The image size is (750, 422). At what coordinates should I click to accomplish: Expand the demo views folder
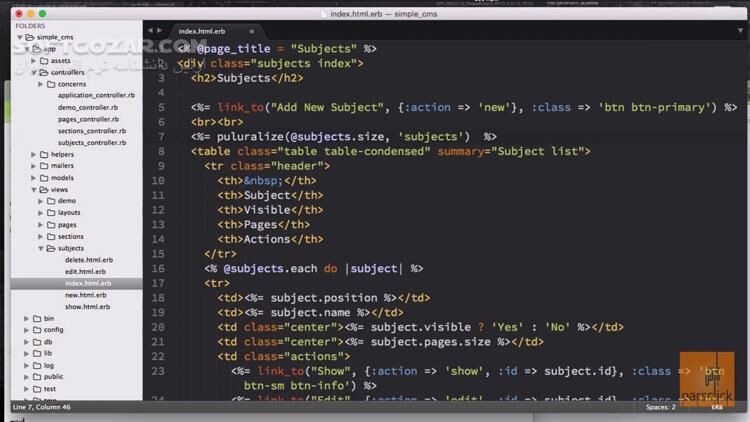click(x=40, y=201)
